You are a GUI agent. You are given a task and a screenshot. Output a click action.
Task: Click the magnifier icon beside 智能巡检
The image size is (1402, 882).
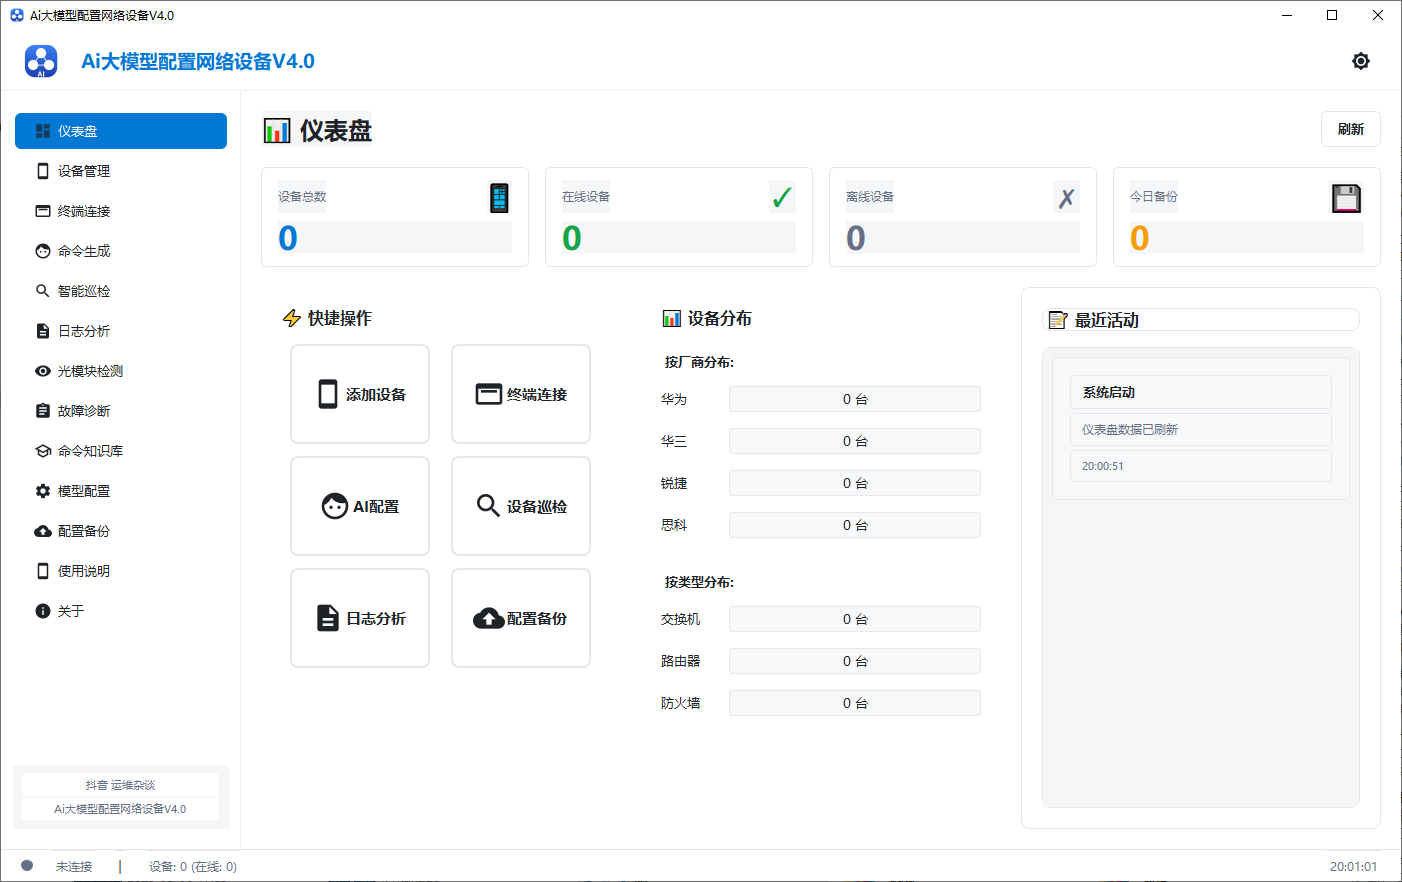pos(43,291)
